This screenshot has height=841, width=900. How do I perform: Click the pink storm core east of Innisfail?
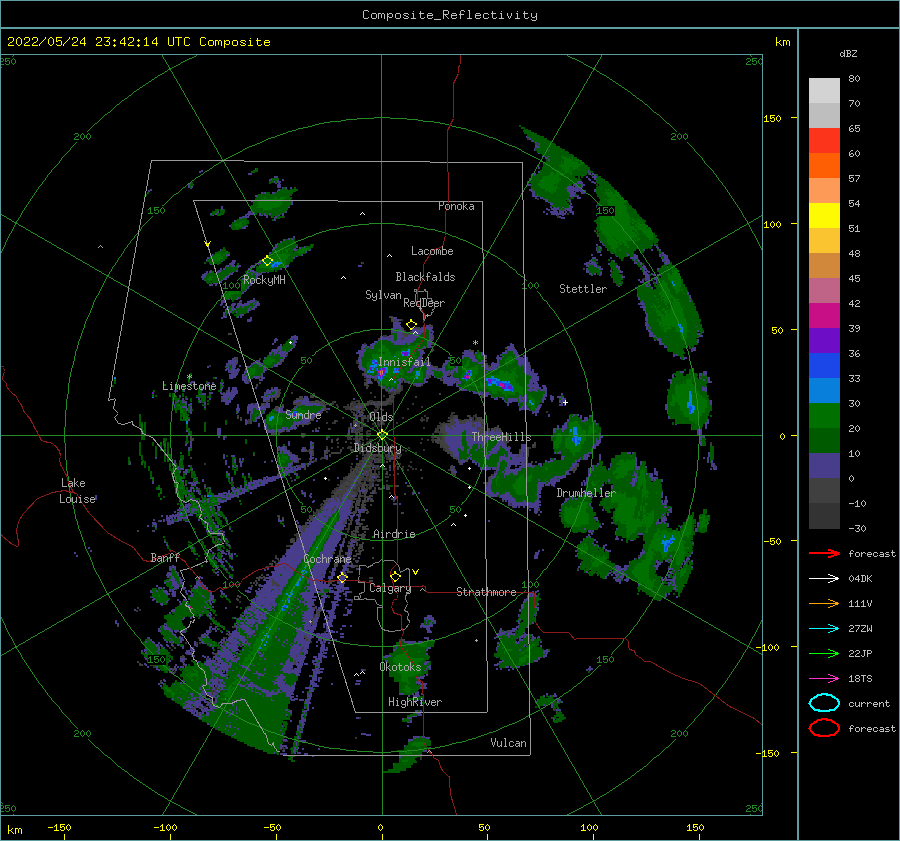(499, 383)
